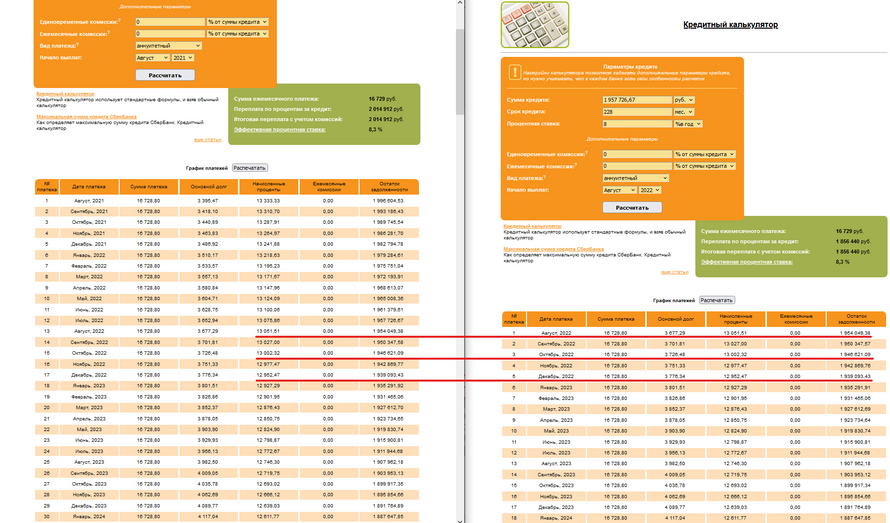Open the %в год rate dropdown

(688, 124)
